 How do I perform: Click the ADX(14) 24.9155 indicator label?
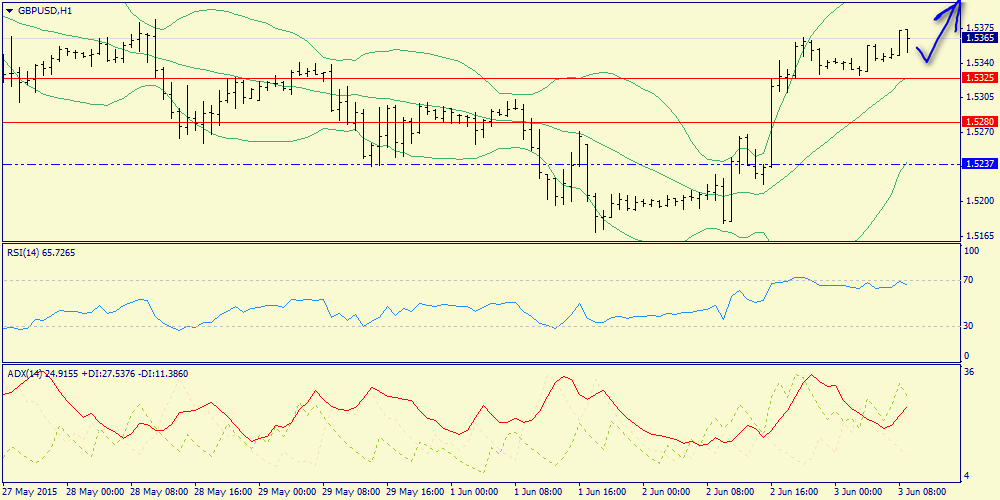(44, 373)
